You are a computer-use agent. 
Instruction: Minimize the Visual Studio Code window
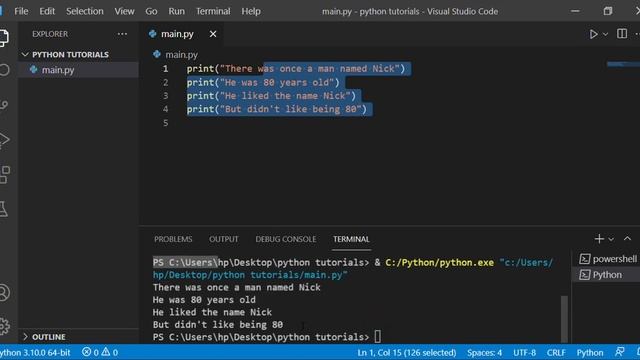click(575, 11)
